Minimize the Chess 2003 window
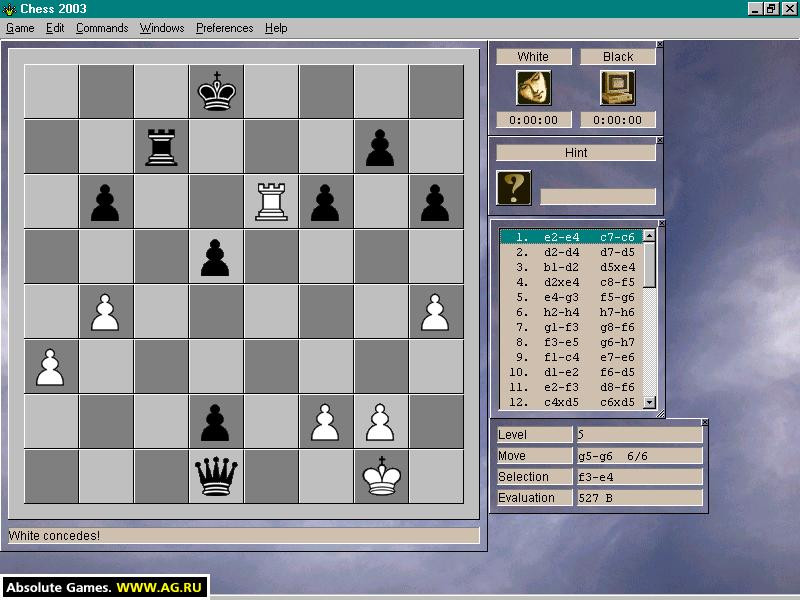Screen dimensions: 800x600 (756, 9)
